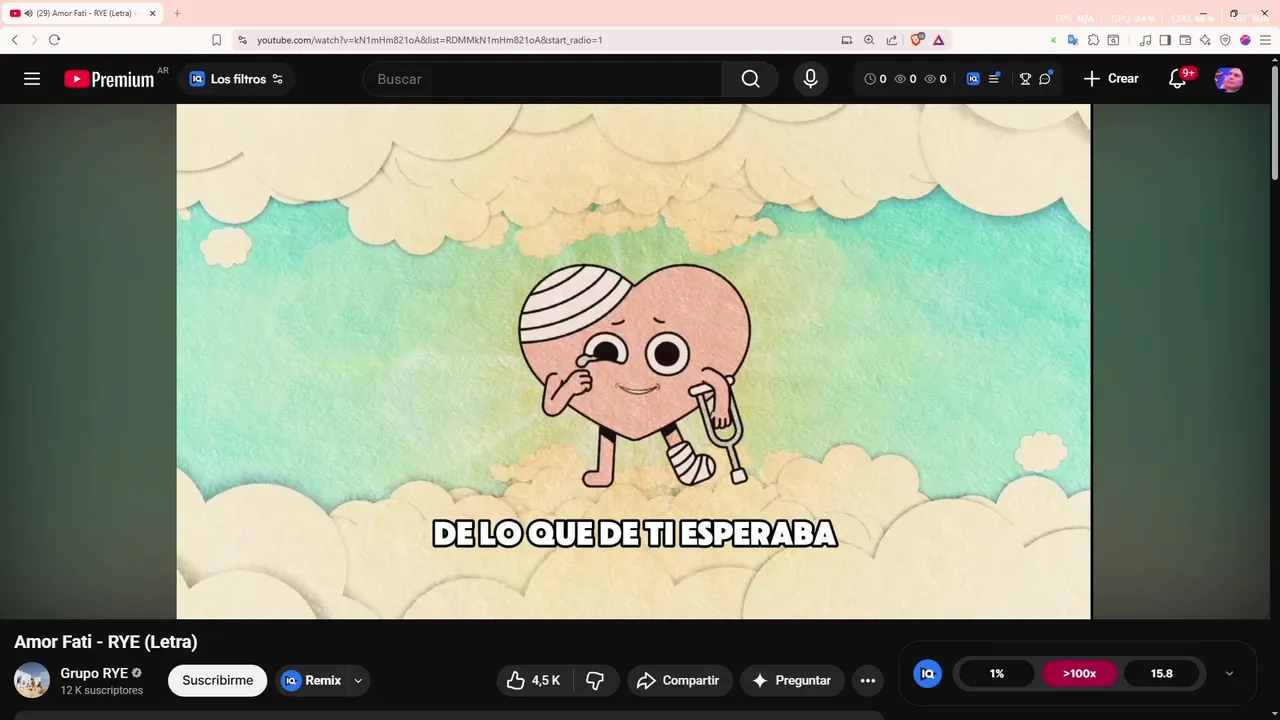Open the vidIQ trophy icon
The width and height of the screenshot is (1280, 720).
point(1025,79)
